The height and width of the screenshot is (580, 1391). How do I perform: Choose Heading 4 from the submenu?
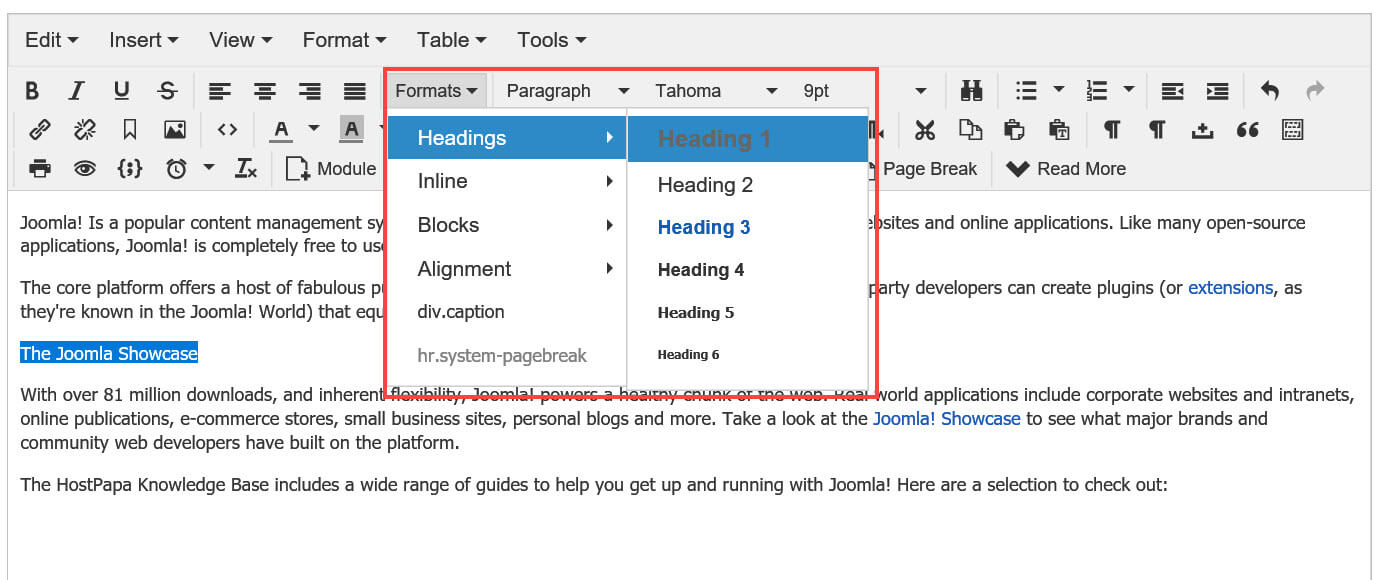coord(748,270)
